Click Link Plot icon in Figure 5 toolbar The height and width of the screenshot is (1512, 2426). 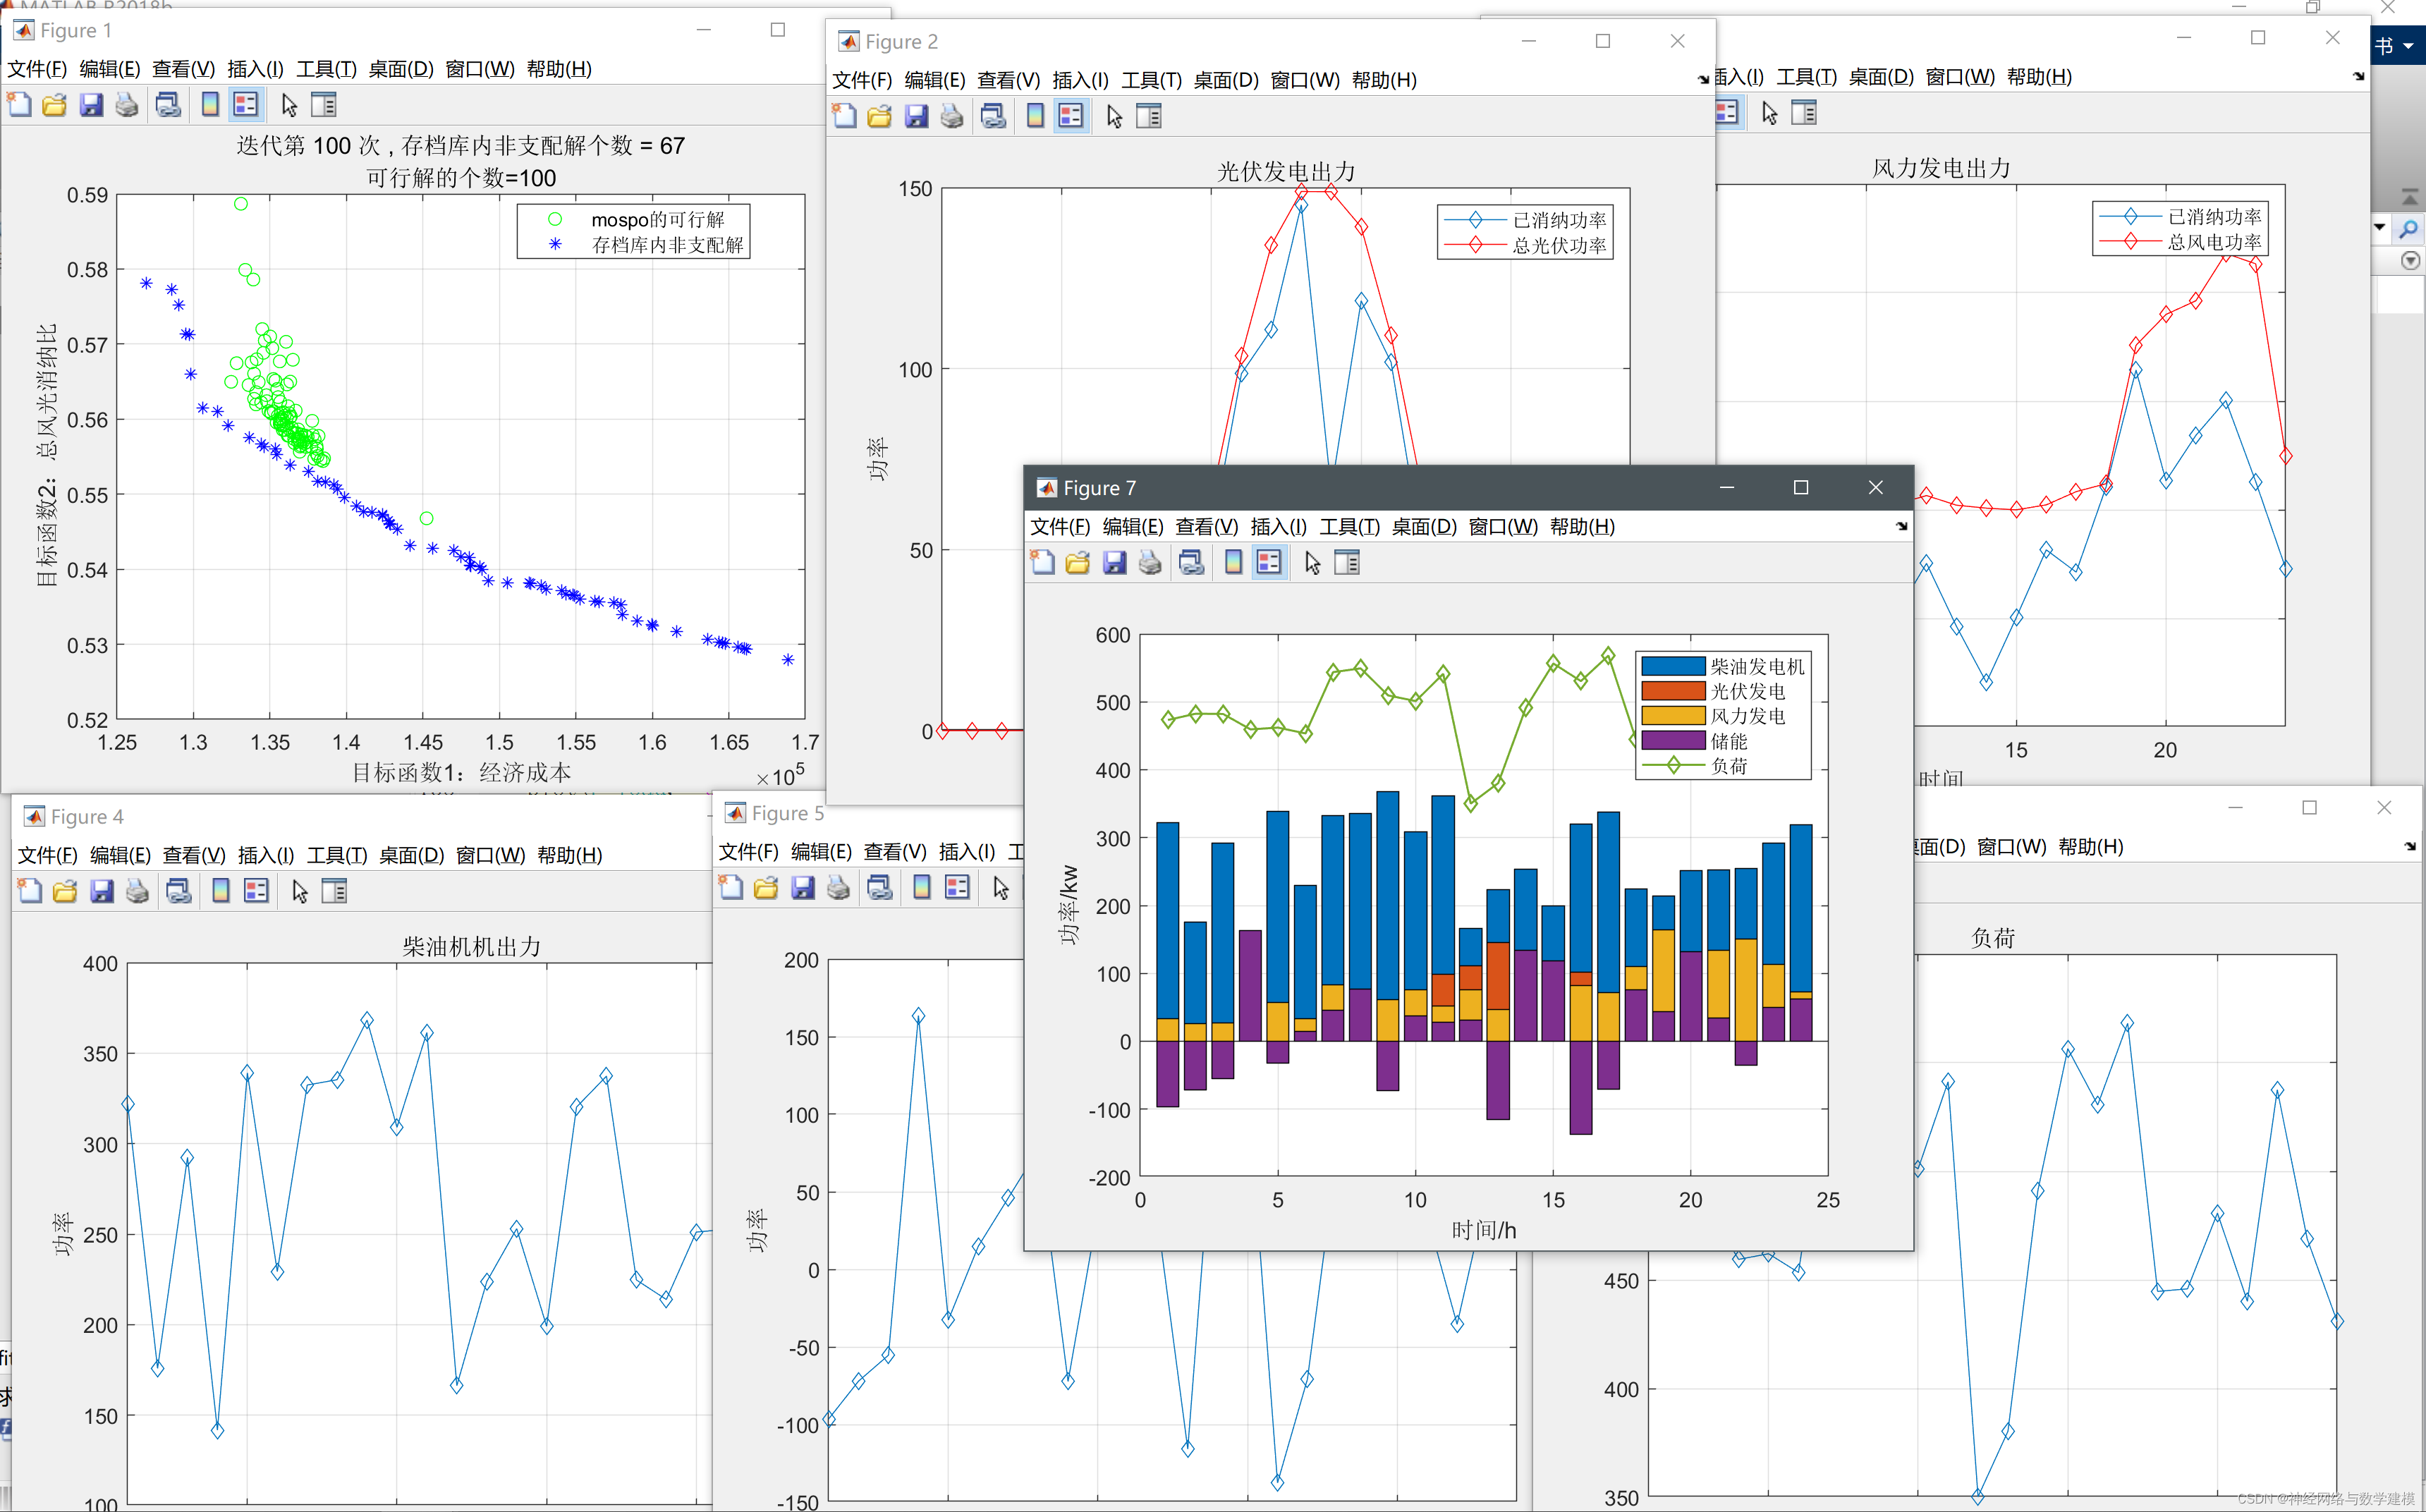pos(880,888)
